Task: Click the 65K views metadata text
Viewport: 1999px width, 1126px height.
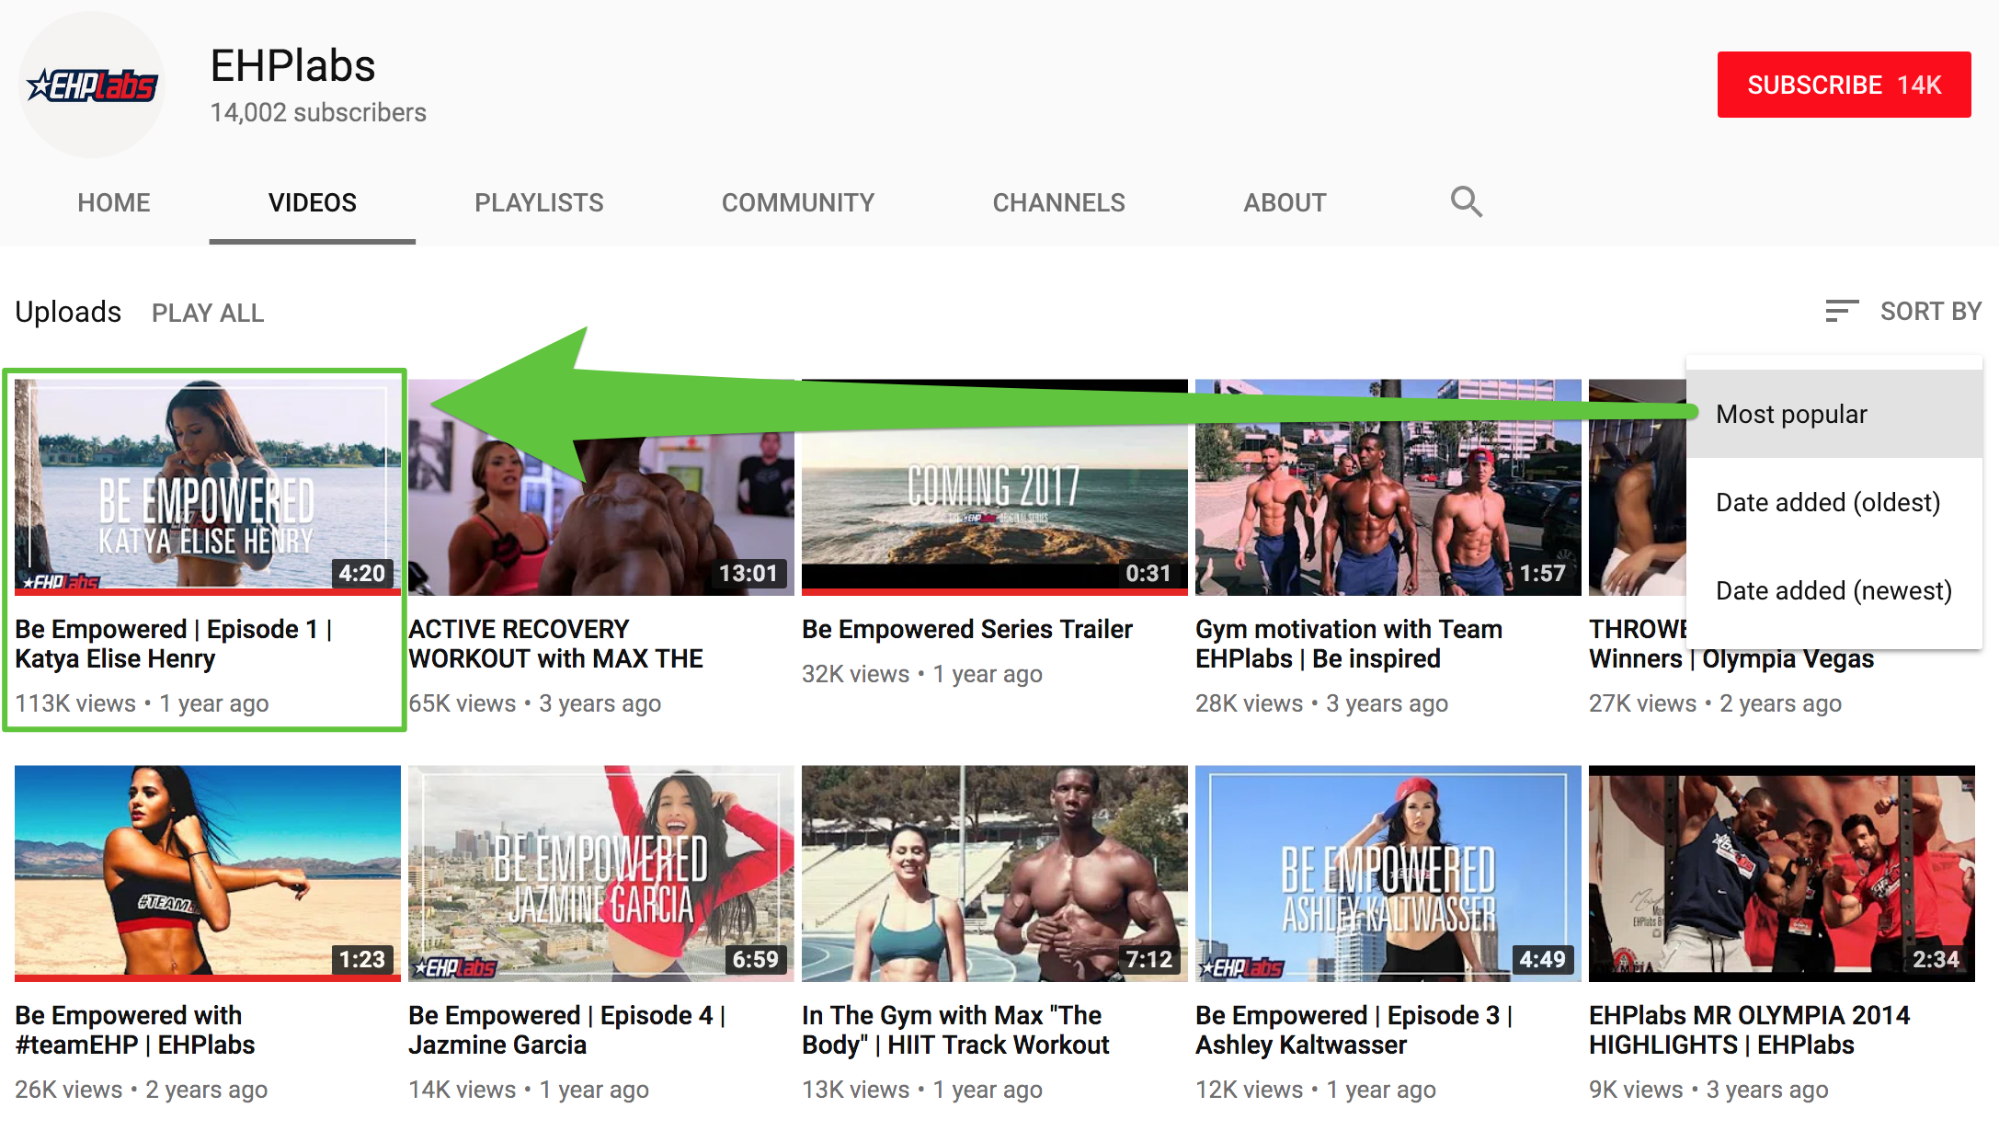Action: [462, 704]
